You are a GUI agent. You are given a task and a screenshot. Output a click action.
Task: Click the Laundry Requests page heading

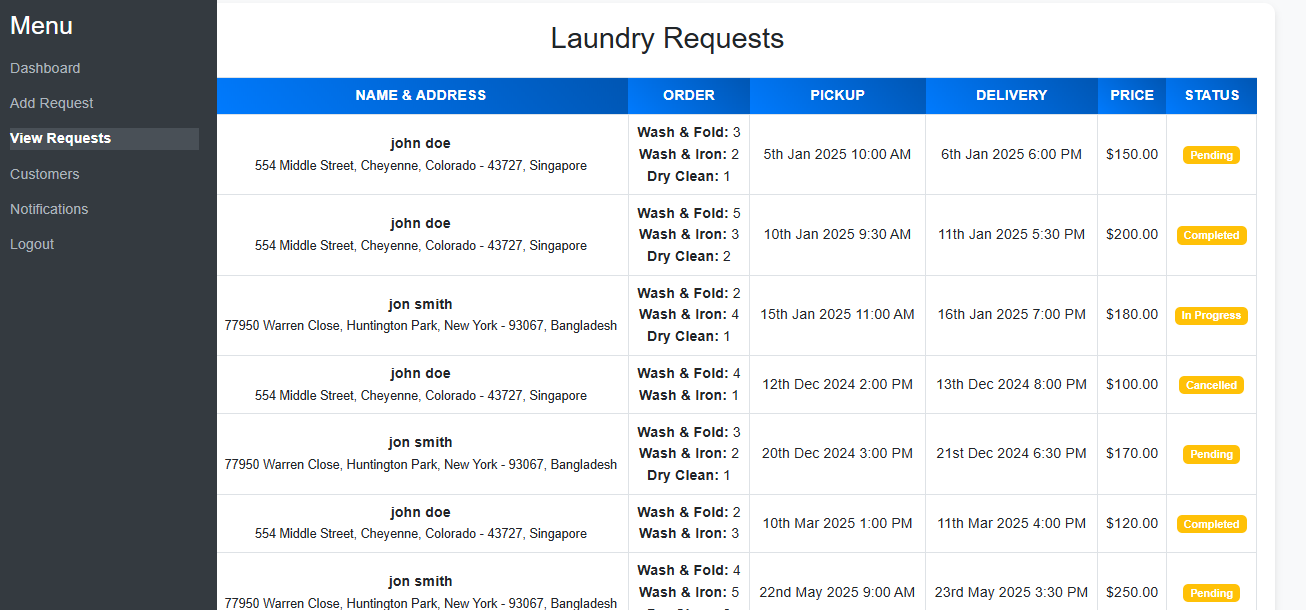[667, 39]
